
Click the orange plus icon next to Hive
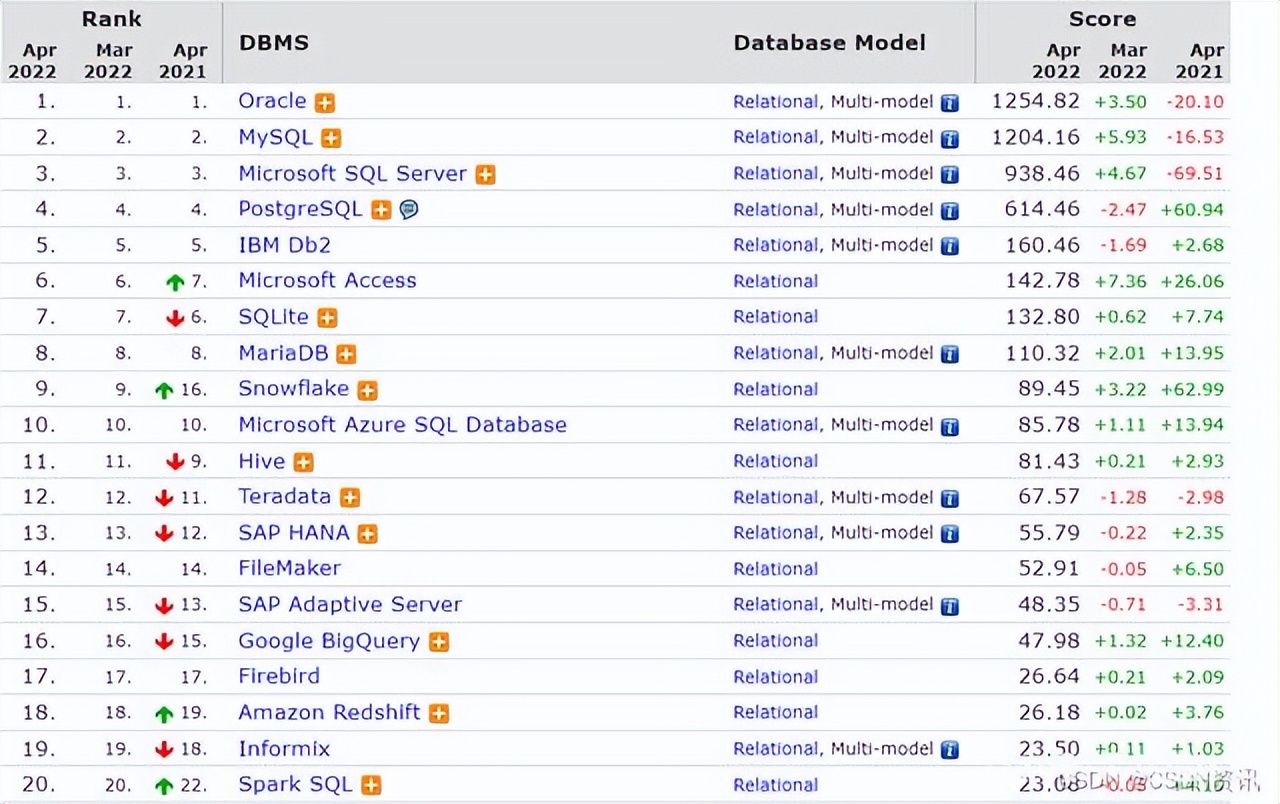click(x=303, y=462)
